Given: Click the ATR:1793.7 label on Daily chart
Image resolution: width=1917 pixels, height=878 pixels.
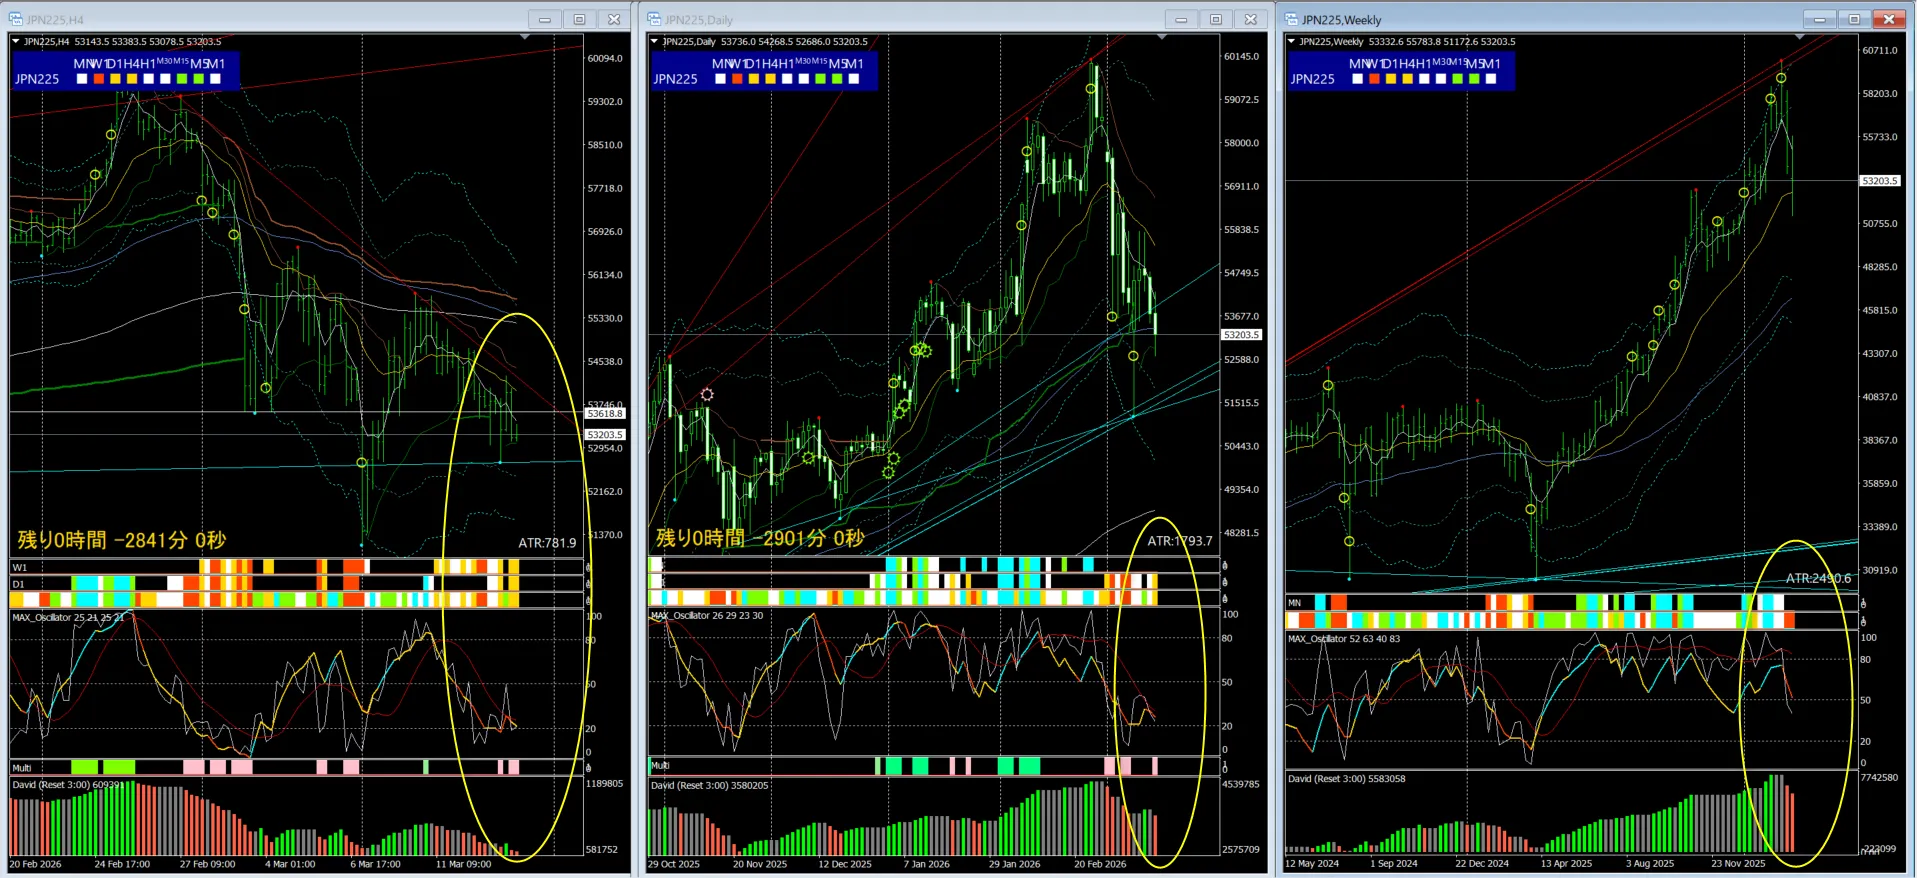Looking at the screenshot, I should tap(1180, 541).
